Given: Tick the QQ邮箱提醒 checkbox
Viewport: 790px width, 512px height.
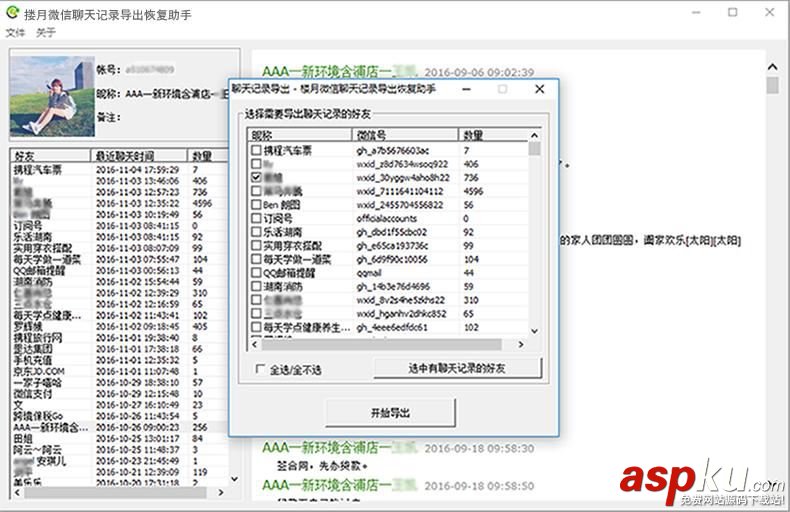Looking at the screenshot, I should pyautogui.click(x=256, y=272).
